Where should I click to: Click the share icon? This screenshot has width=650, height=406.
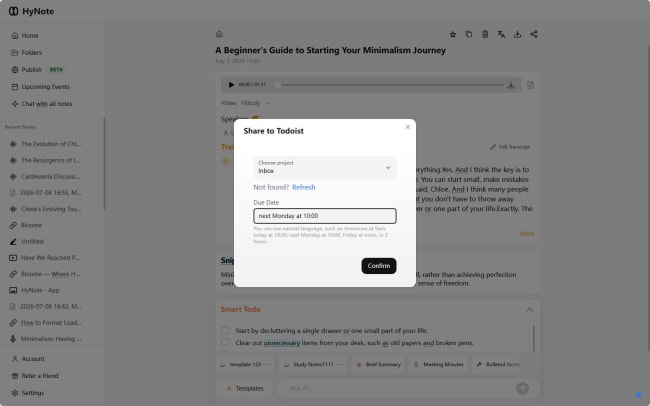534,34
